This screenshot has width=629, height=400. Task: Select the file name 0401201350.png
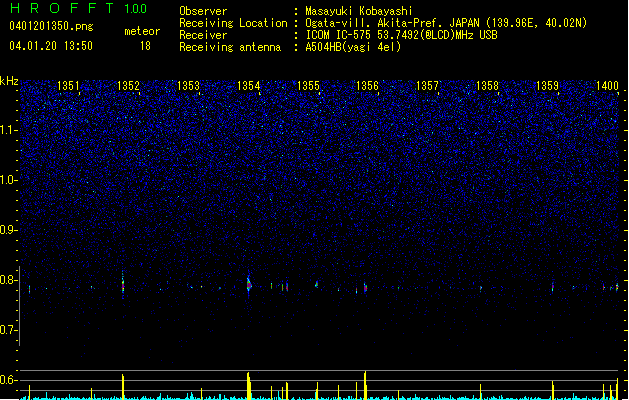click(51, 27)
